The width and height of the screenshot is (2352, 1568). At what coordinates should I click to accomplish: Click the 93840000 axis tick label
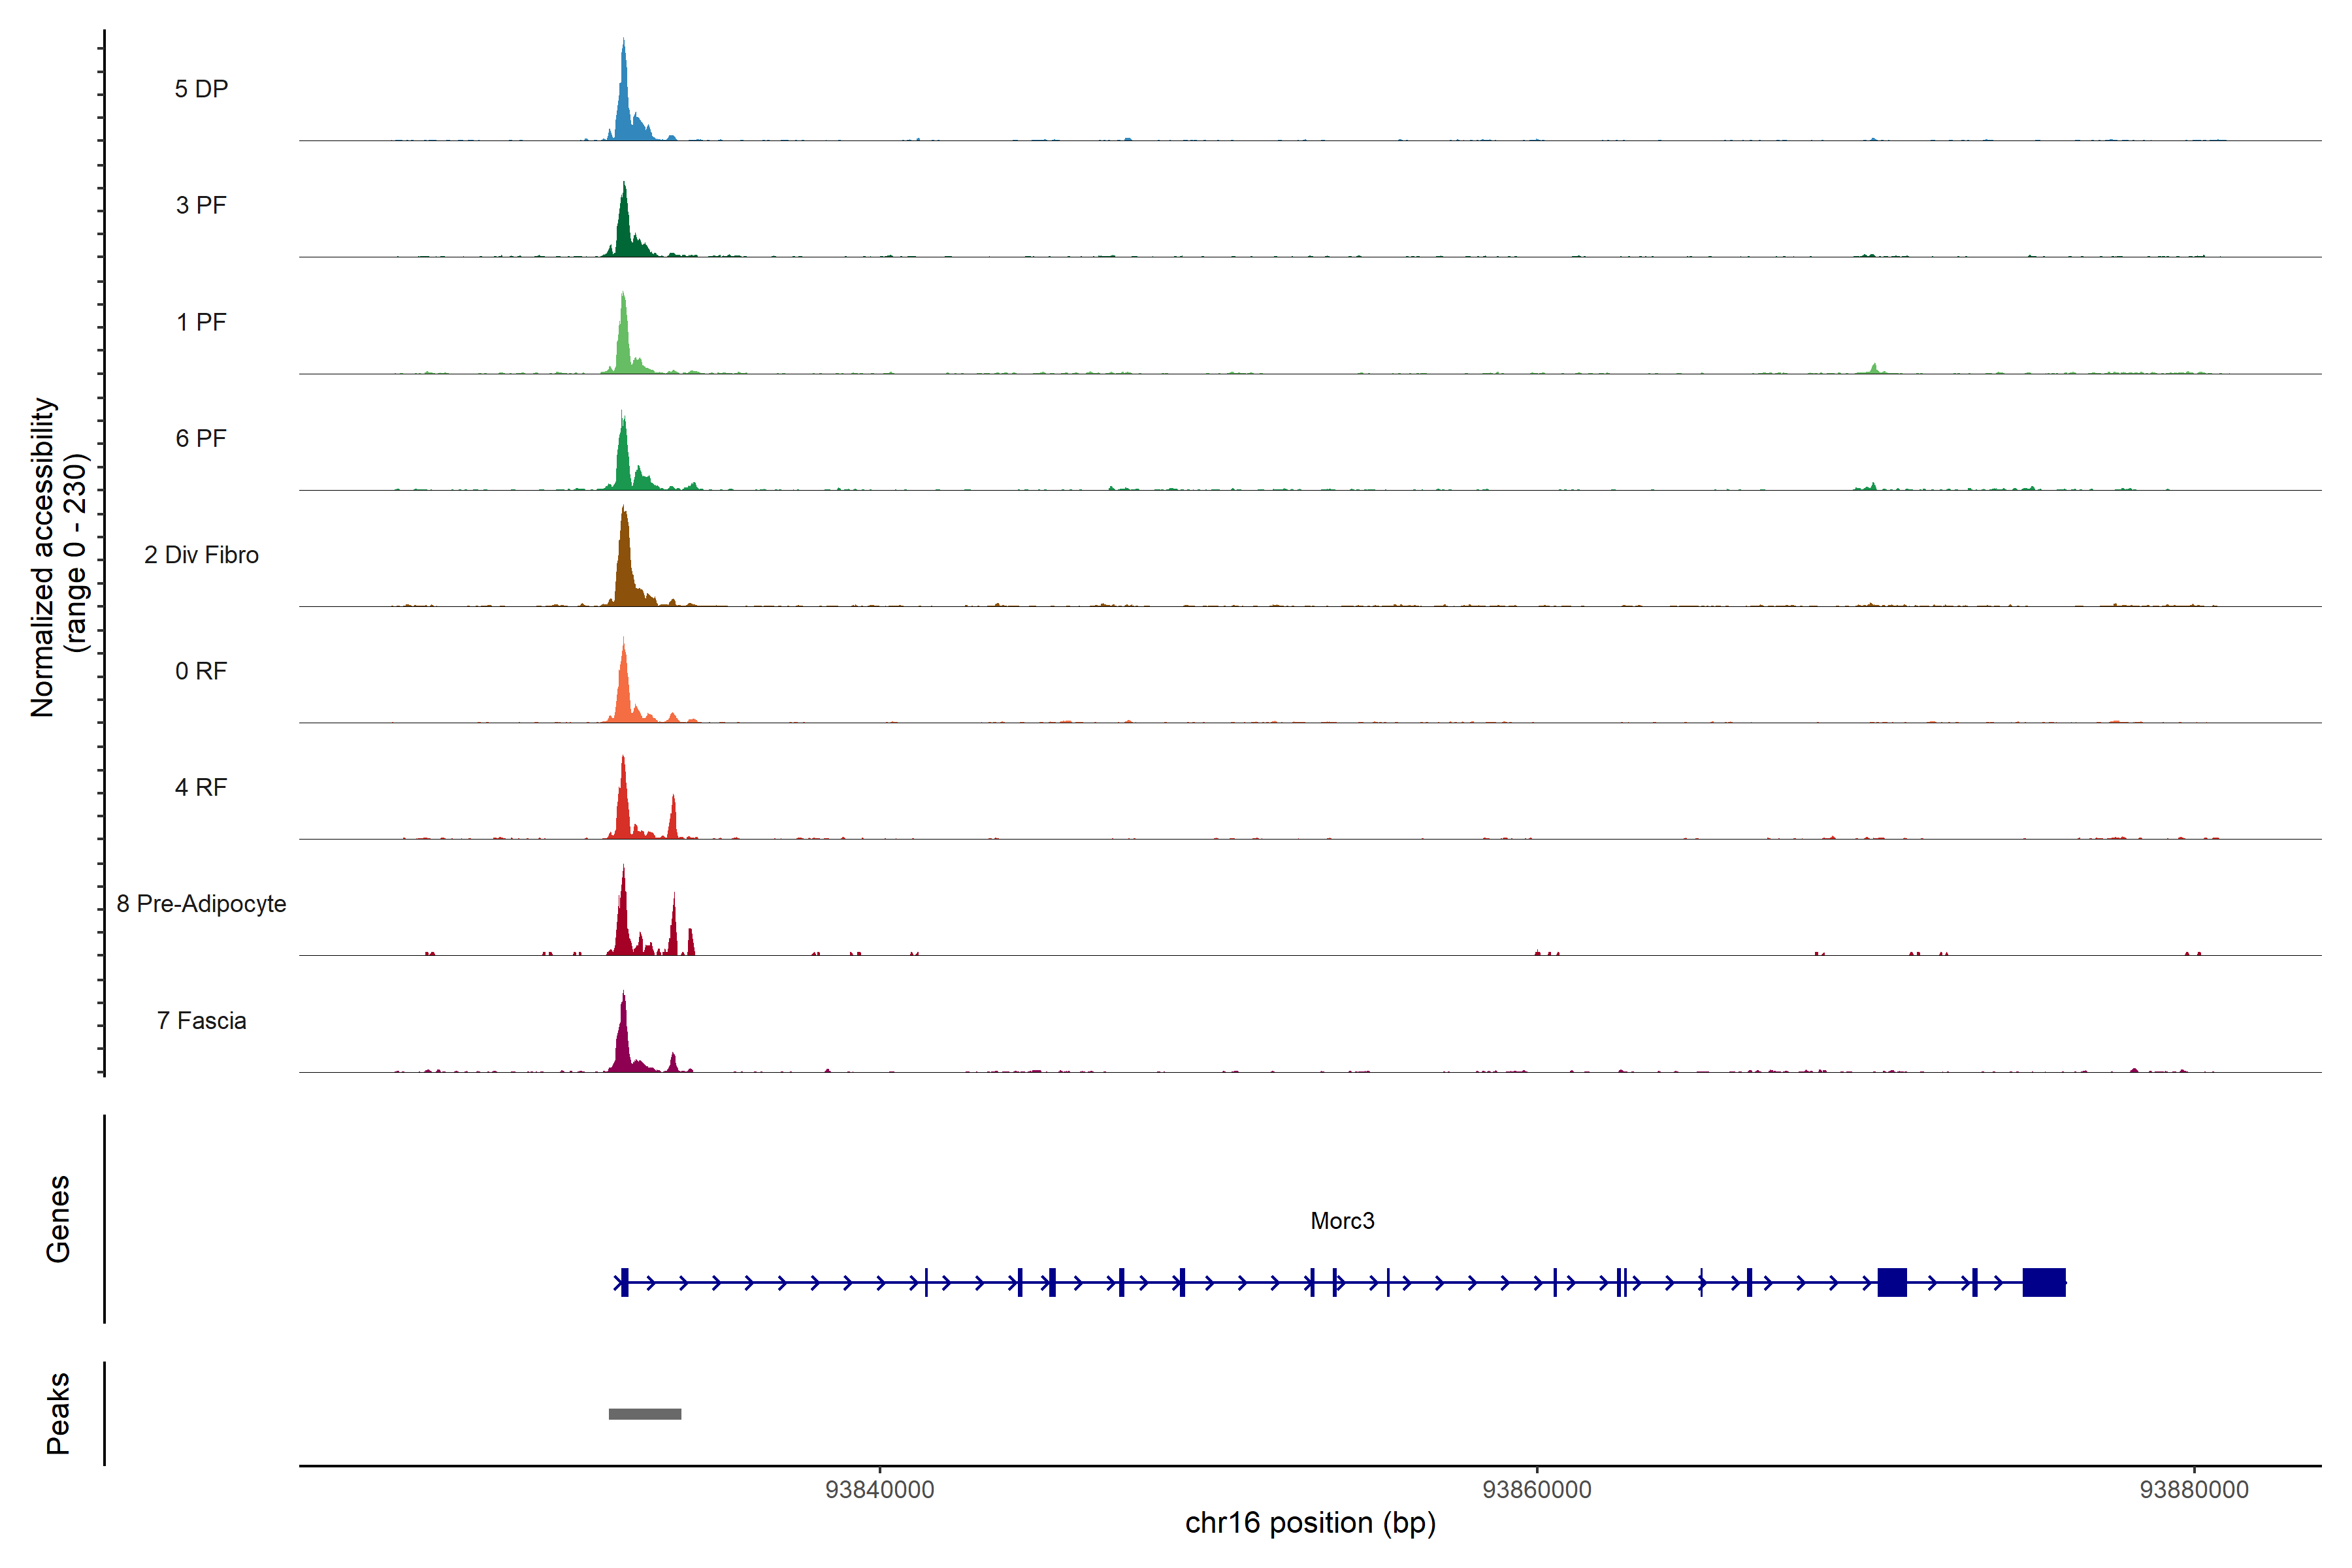880,1490
